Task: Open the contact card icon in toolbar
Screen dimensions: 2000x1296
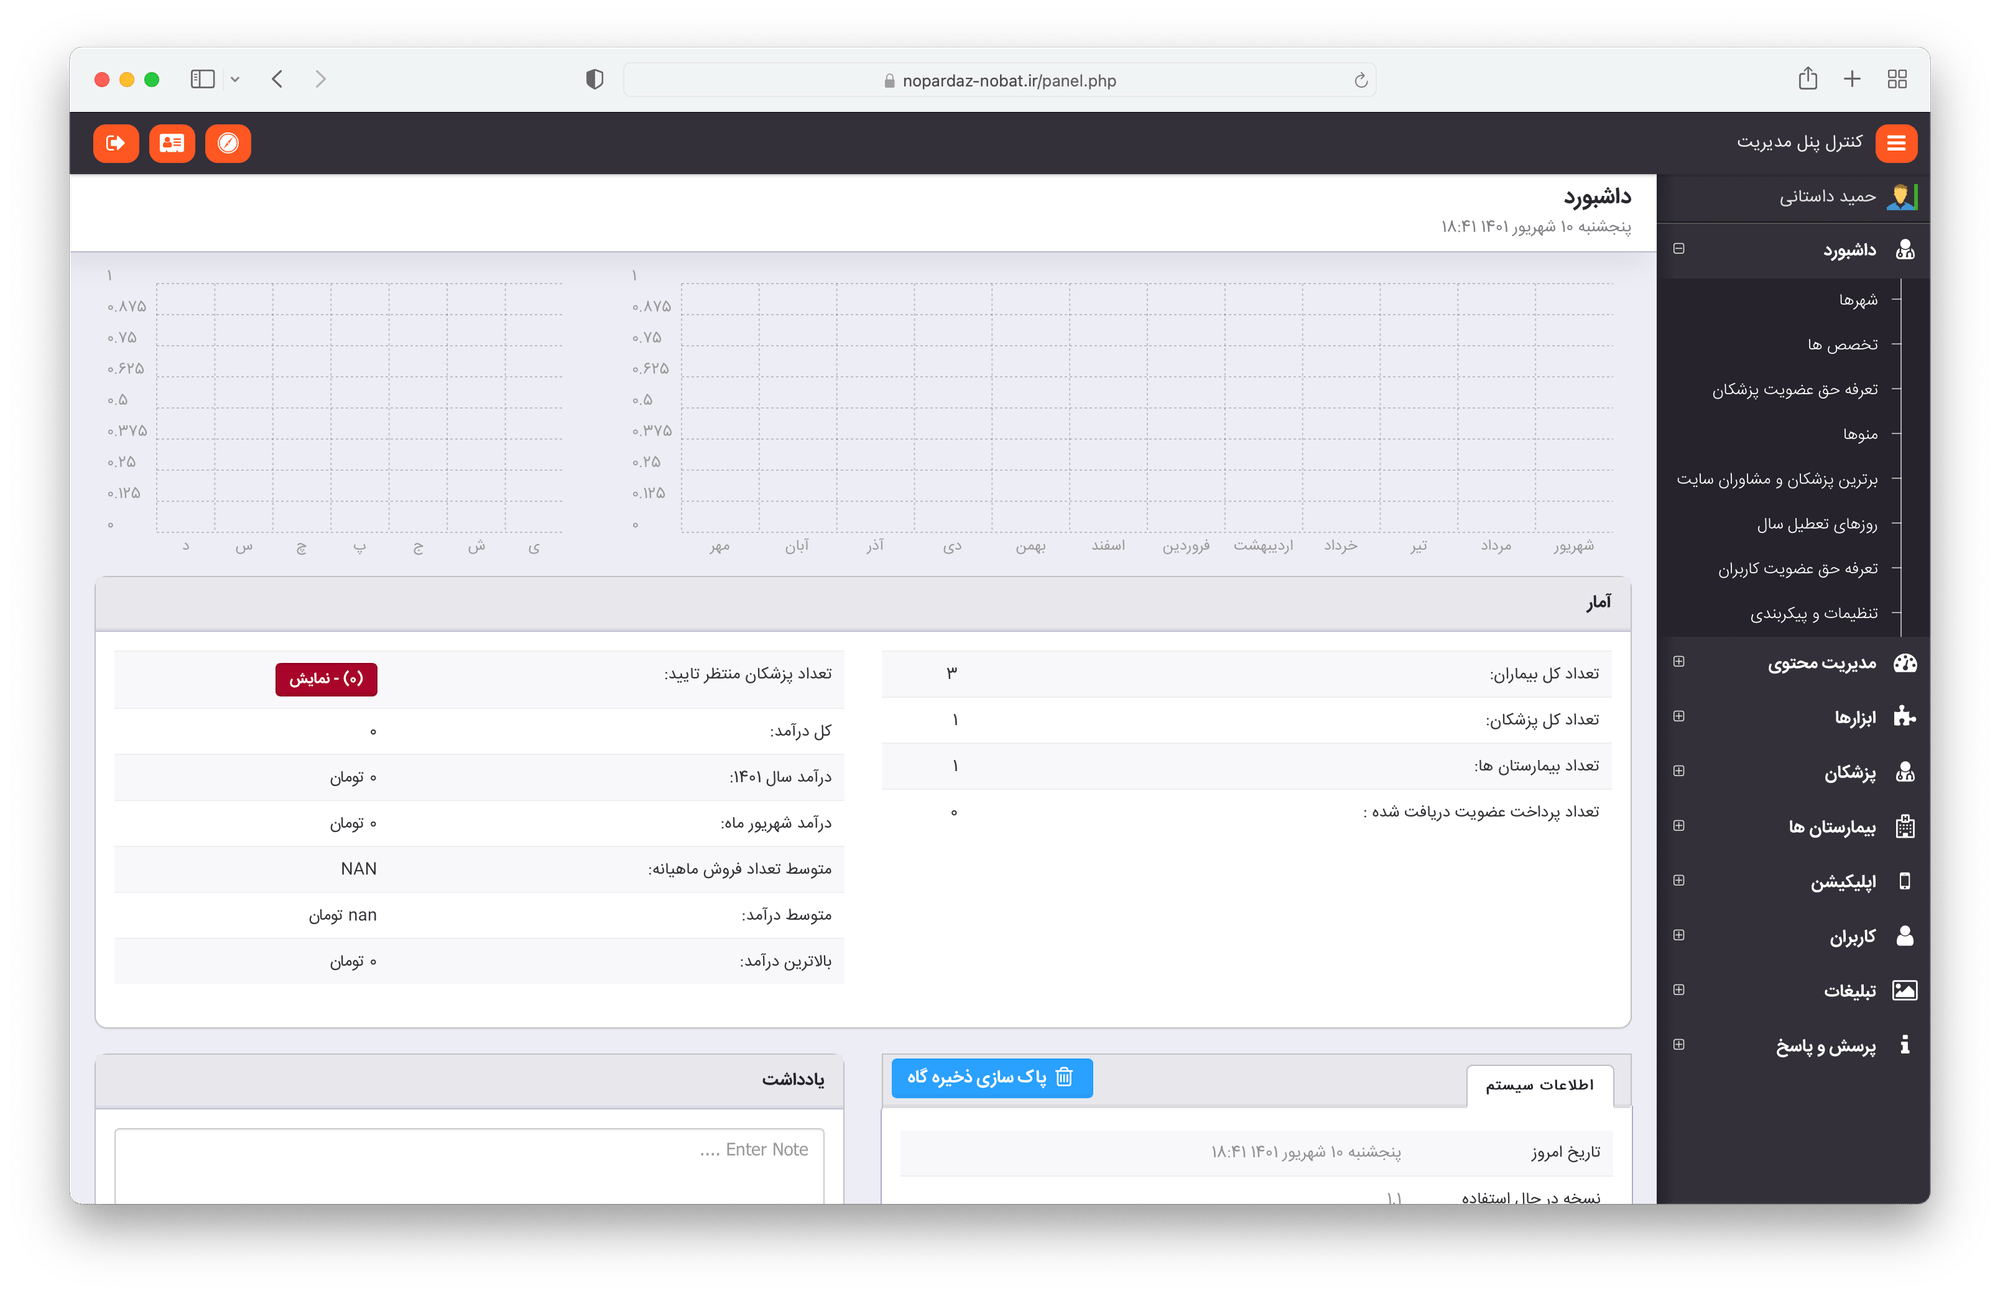Action: point(172,143)
